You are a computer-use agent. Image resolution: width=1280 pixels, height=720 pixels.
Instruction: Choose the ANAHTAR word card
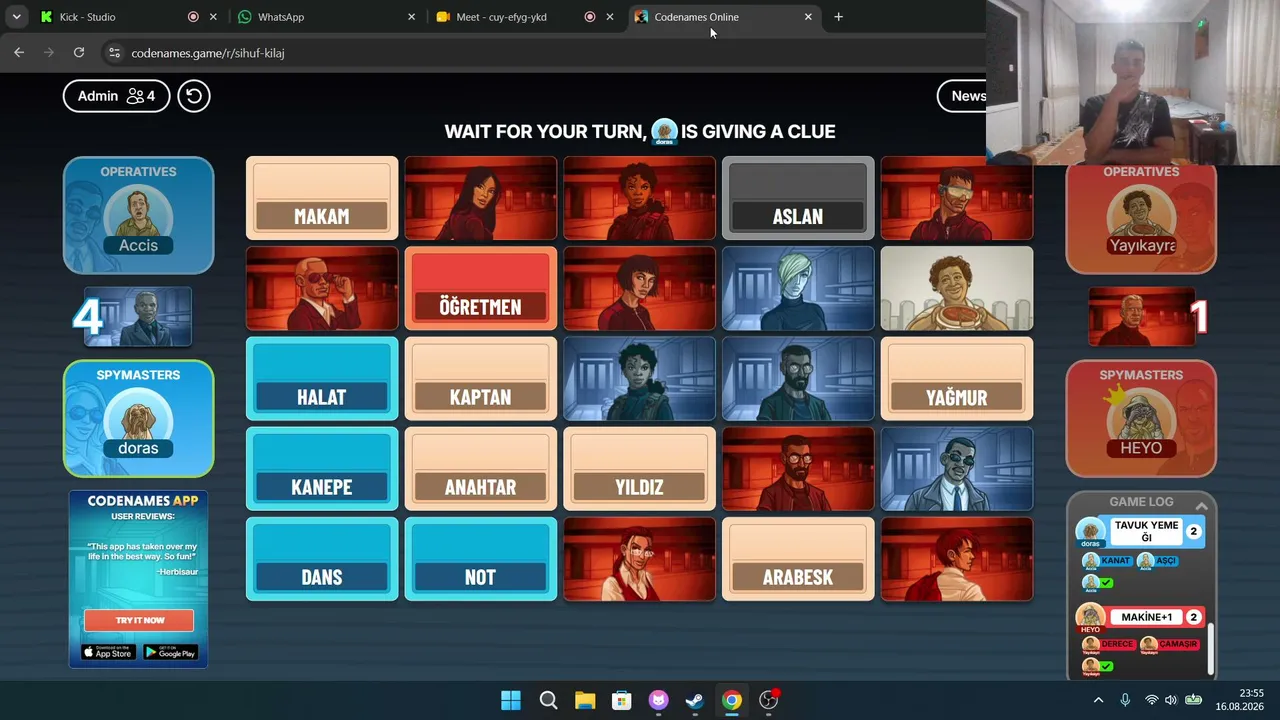pos(480,469)
